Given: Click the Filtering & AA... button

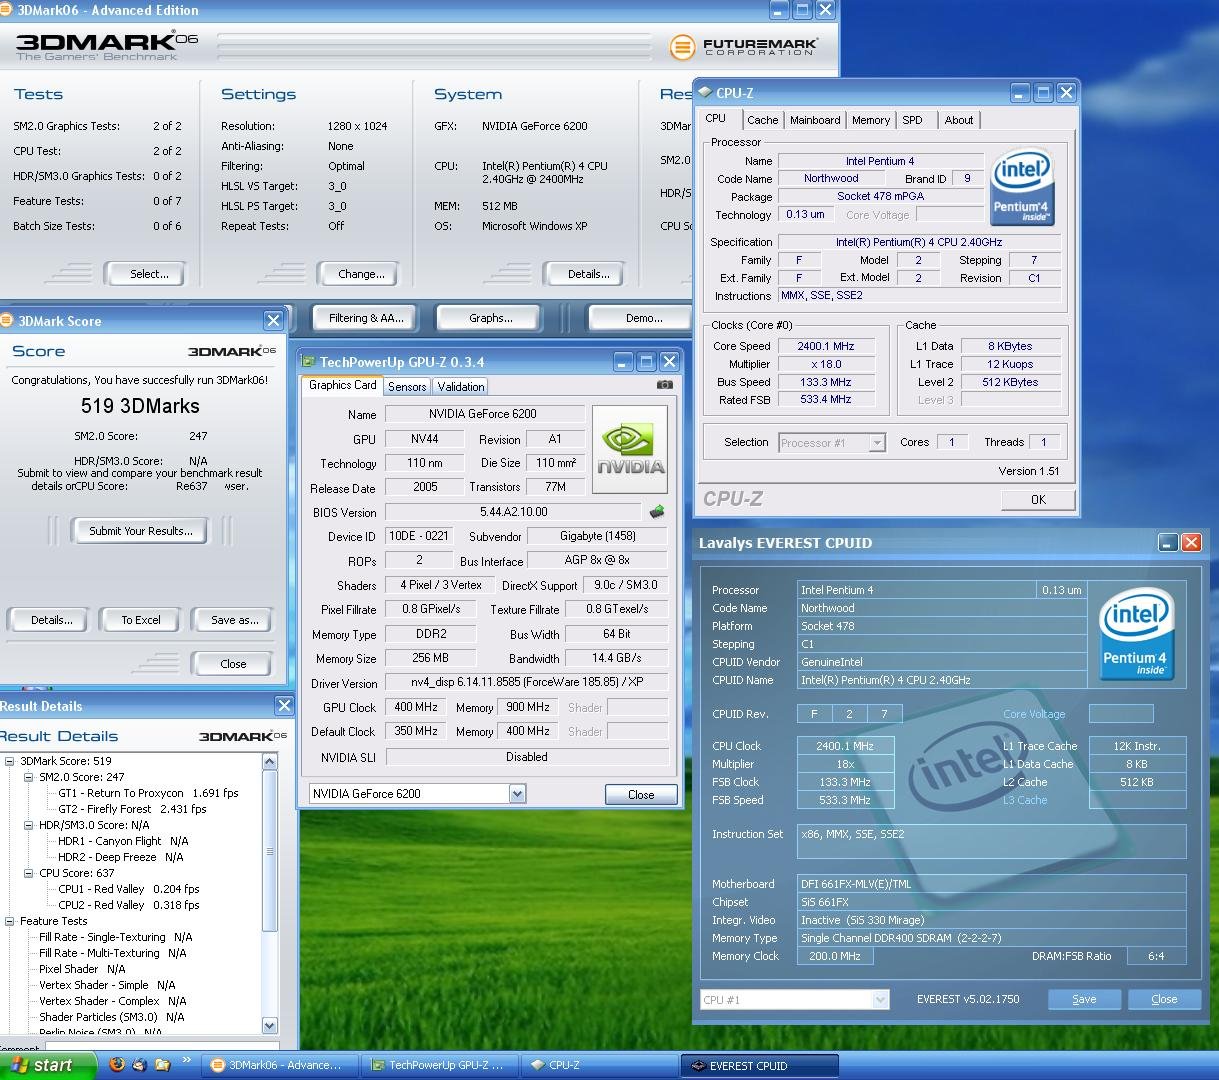Looking at the screenshot, I should pyautogui.click(x=366, y=318).
